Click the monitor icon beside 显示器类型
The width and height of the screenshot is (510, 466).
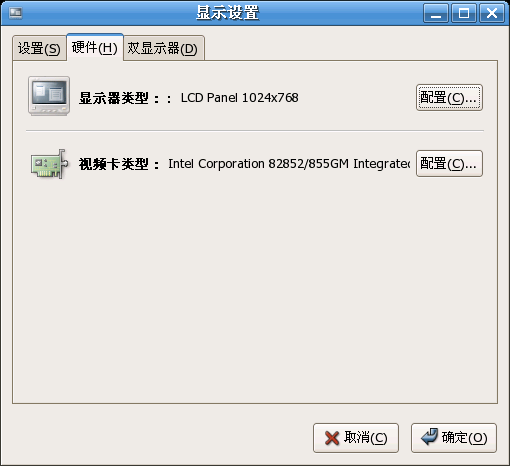pyautogui.click(x=49, y=96)
